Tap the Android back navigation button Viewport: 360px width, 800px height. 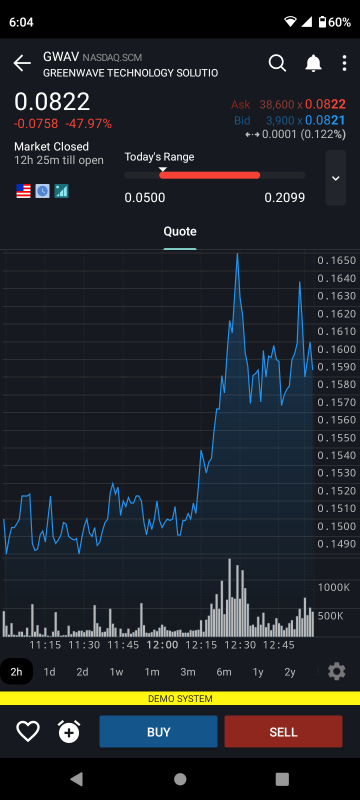[76, 779]
